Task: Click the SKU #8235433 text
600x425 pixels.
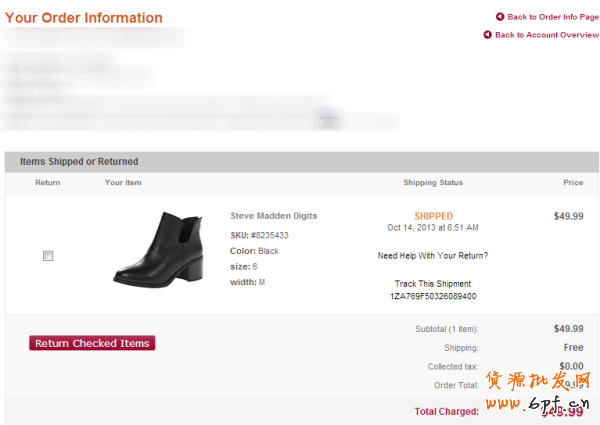Action: coord(259,235)
